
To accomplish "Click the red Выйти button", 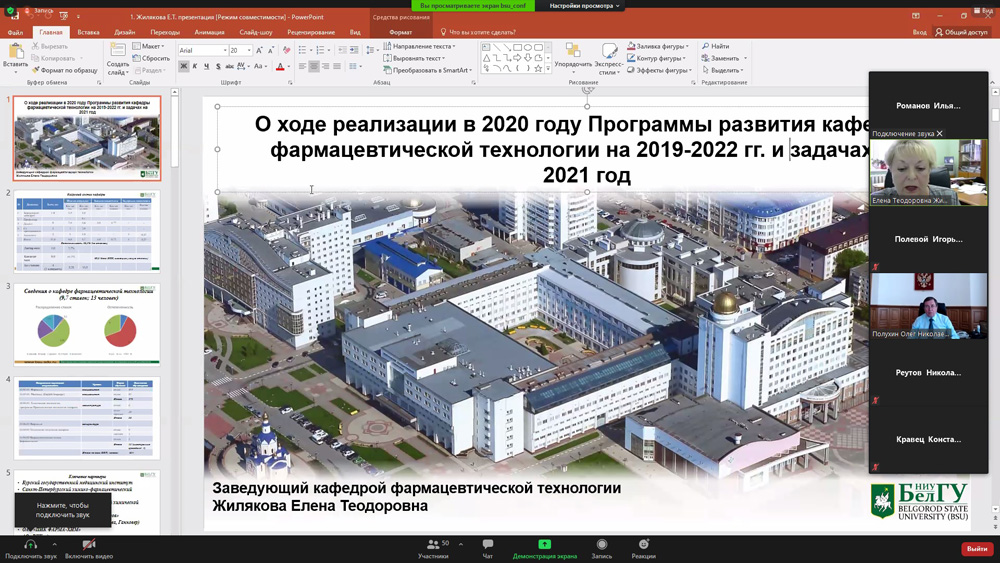I will pyautogui.click(x=976, y=549).
